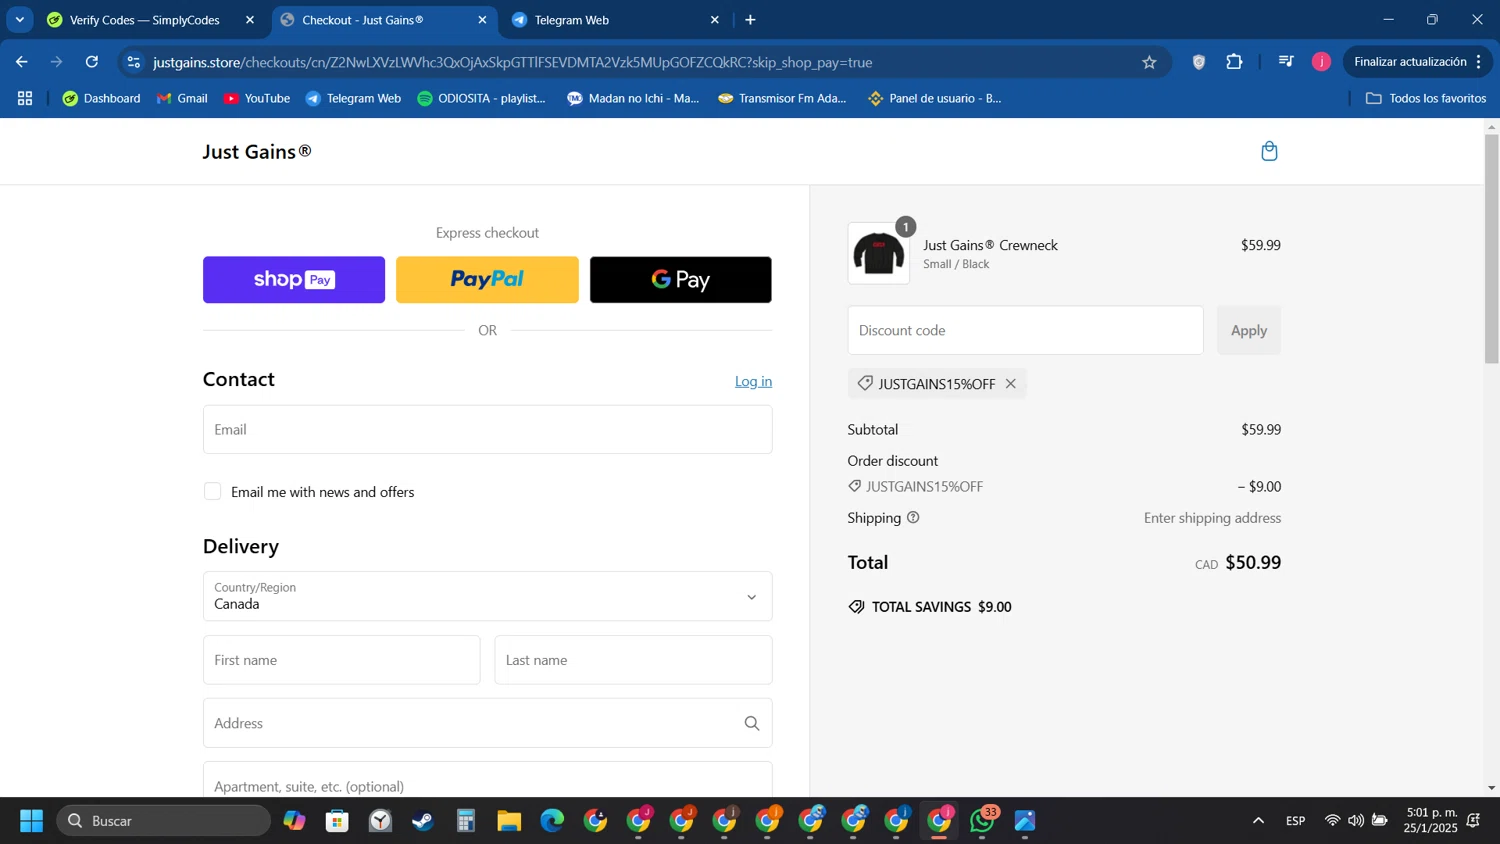
Task: Pay with Google Pay express checkout
Action: (x=680, y=280)
